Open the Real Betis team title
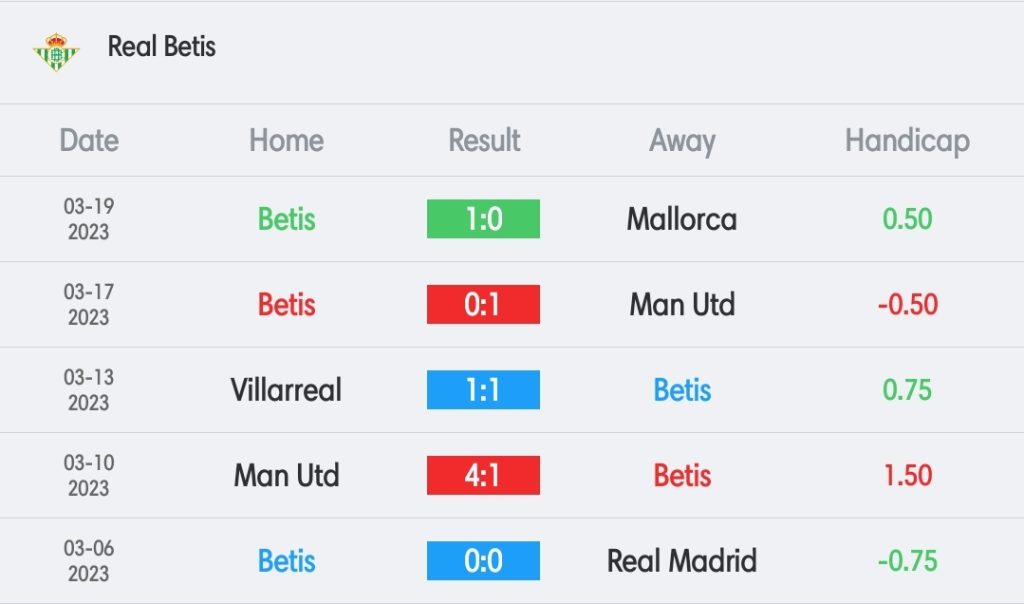 coord(161,47)
